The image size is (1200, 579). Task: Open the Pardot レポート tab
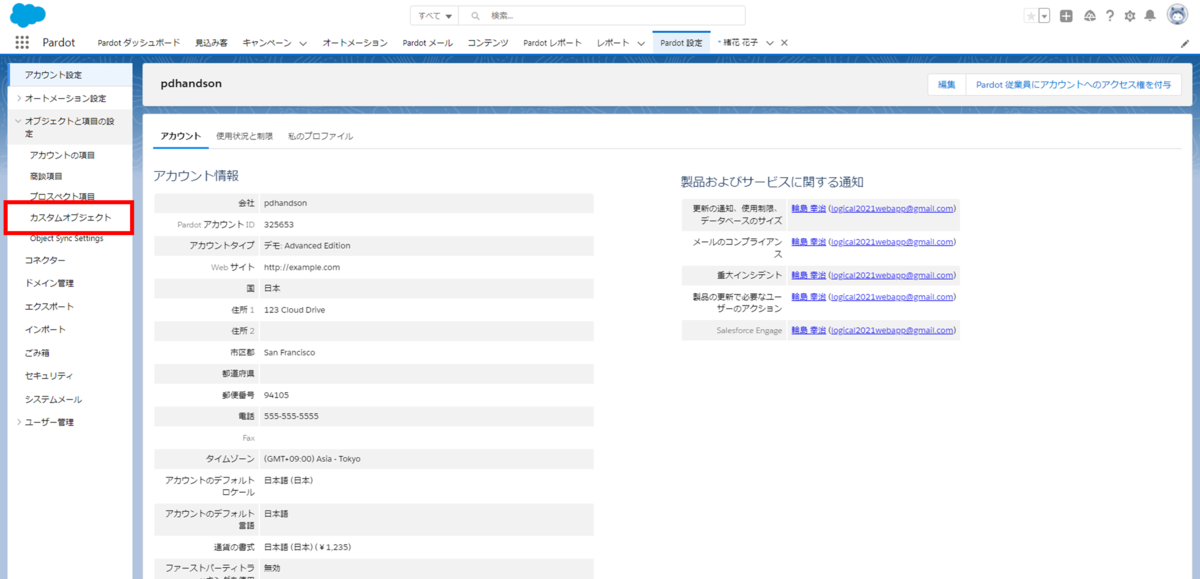(x=552, y=43)
